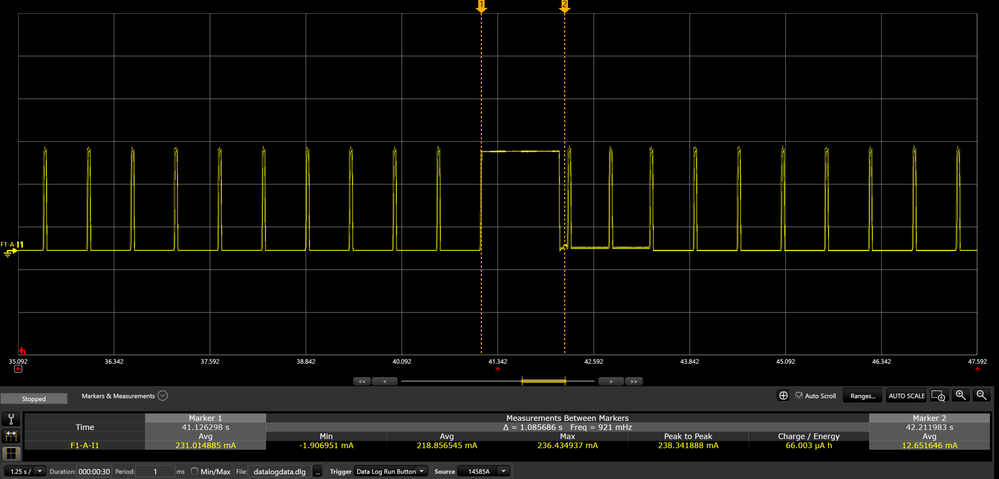Screen dimensions: 999x479
Task: Click the Duration 000:00:30 field
Action: (x=94, y=471)
